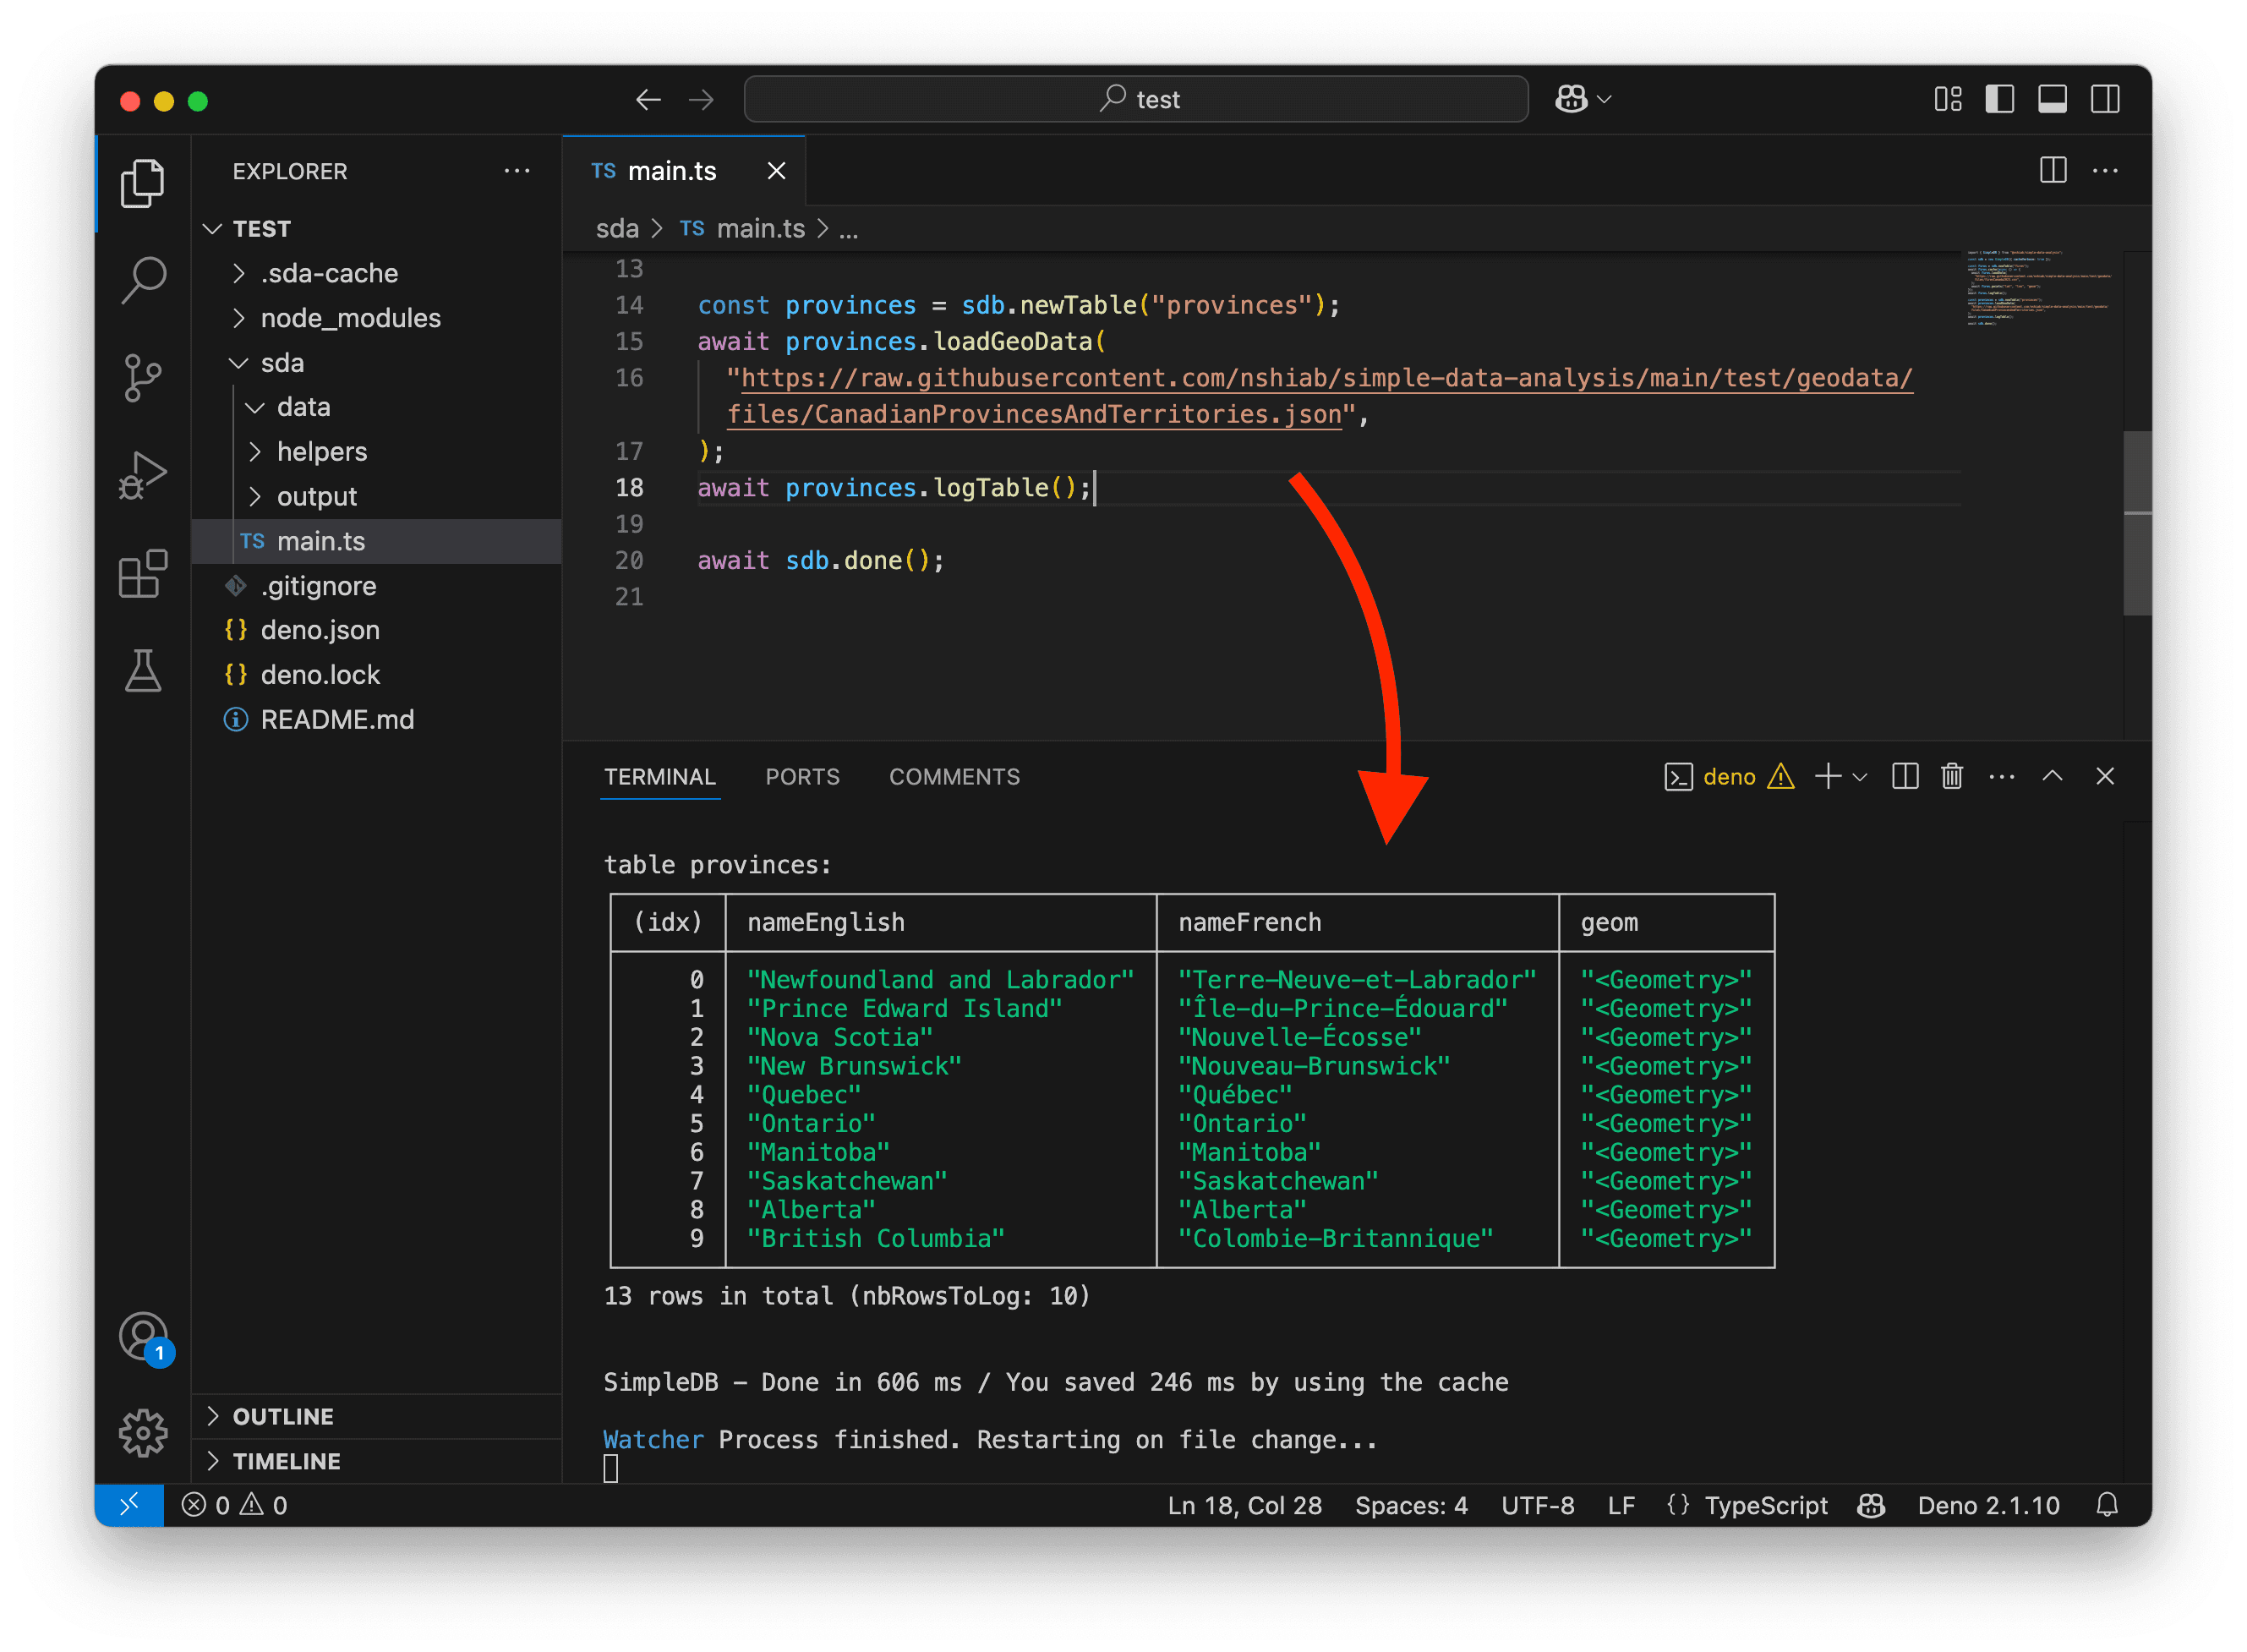Show errors and warnings in status bar

pyautogui.click(x=235, y=1505)
